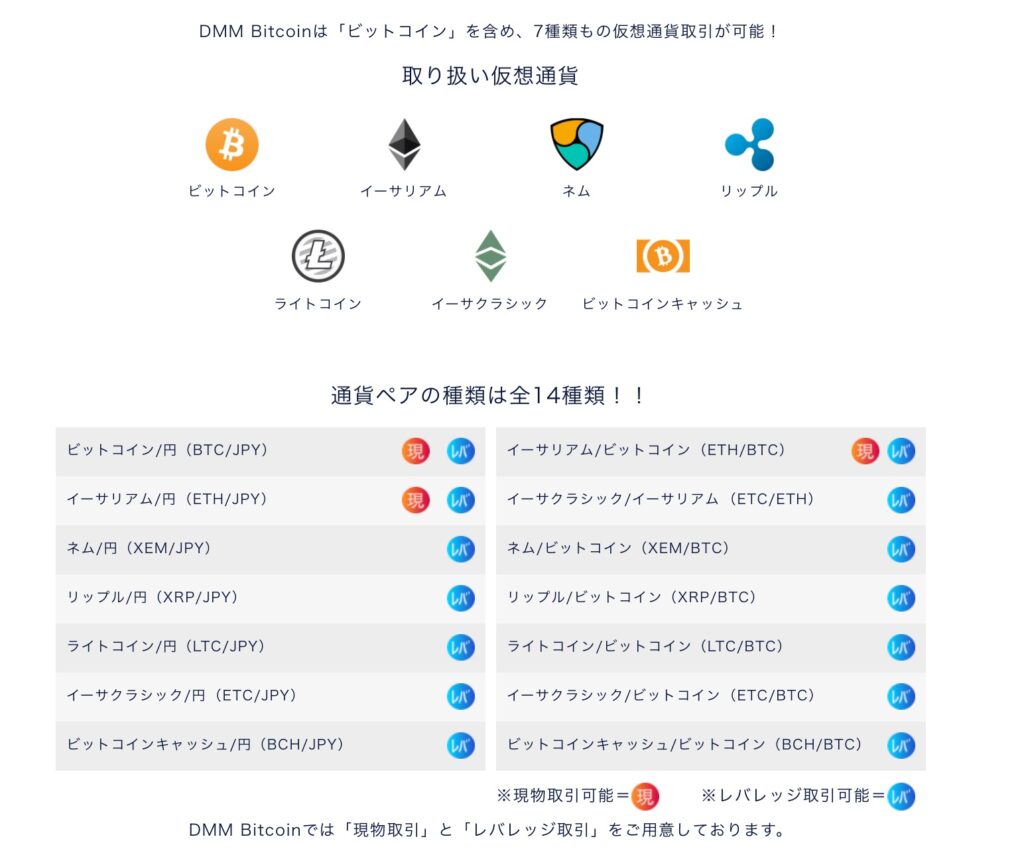
Task: Click the ビットコインキャッシュ label text
Action: pyautogui.click(x=662, y=304)
